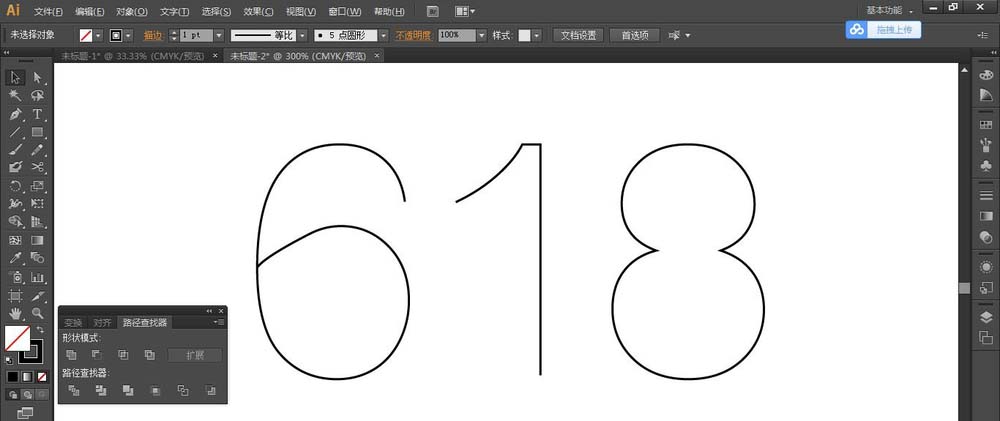Click the 首选项 button
Screen dimensions: 1000x421
click(635, 36)
